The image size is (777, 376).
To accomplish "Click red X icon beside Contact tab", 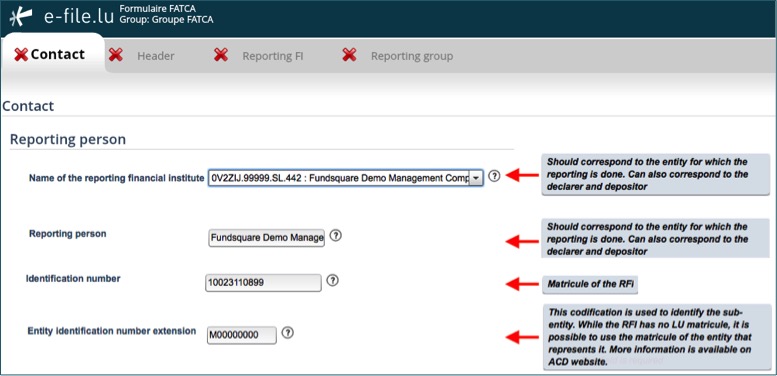I will click(21, 54).
